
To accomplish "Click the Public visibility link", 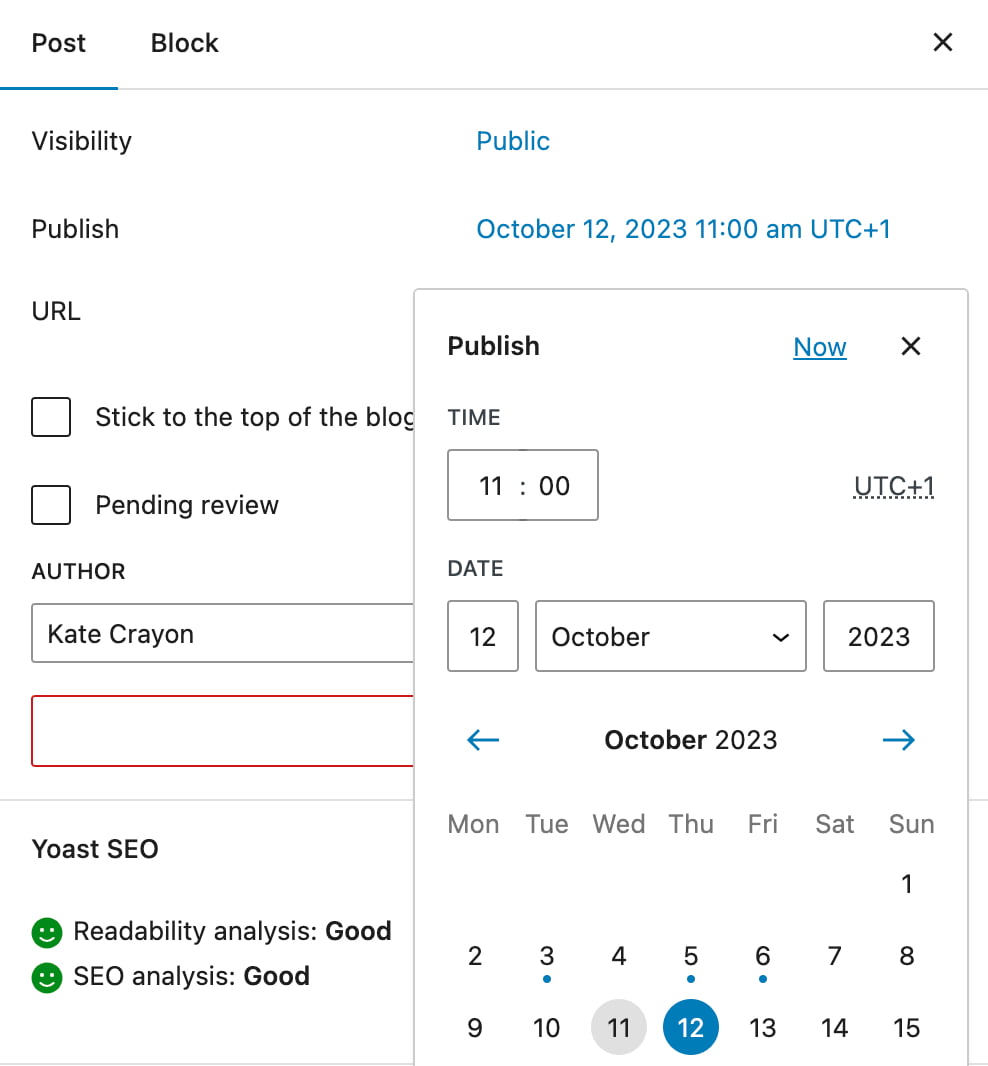I will tap(513, 141).
